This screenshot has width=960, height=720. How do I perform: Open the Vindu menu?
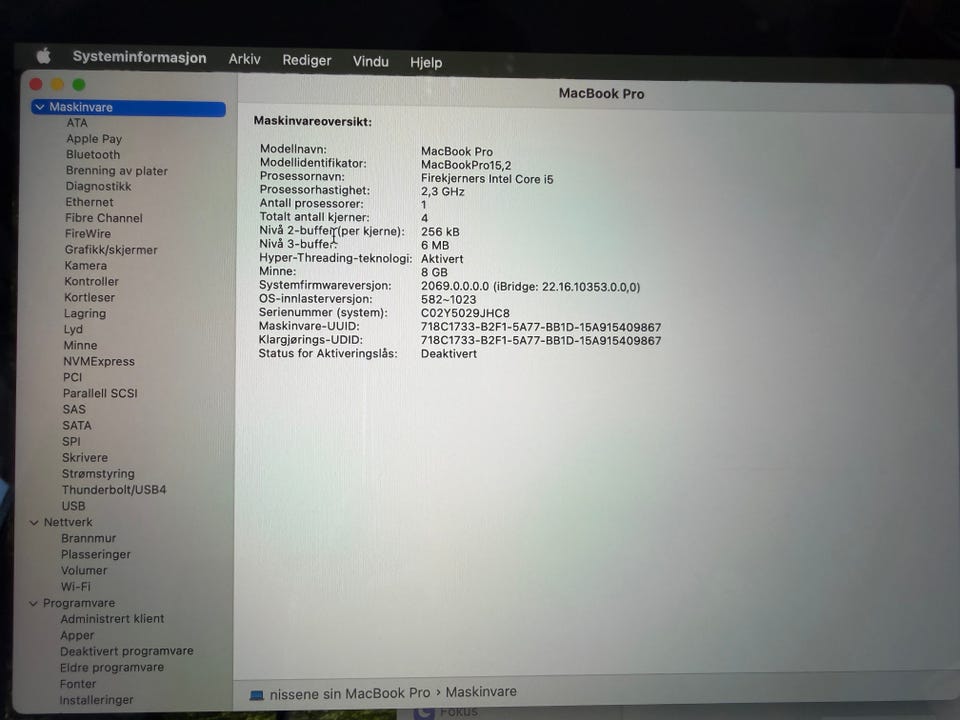tap(370, 62)
